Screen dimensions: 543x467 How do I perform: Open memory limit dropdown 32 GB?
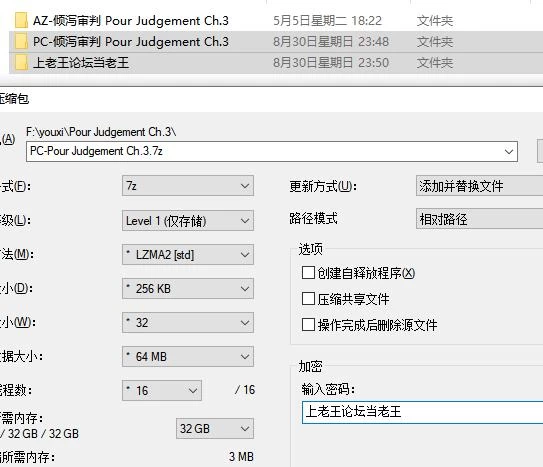click(x=215, y=429)
